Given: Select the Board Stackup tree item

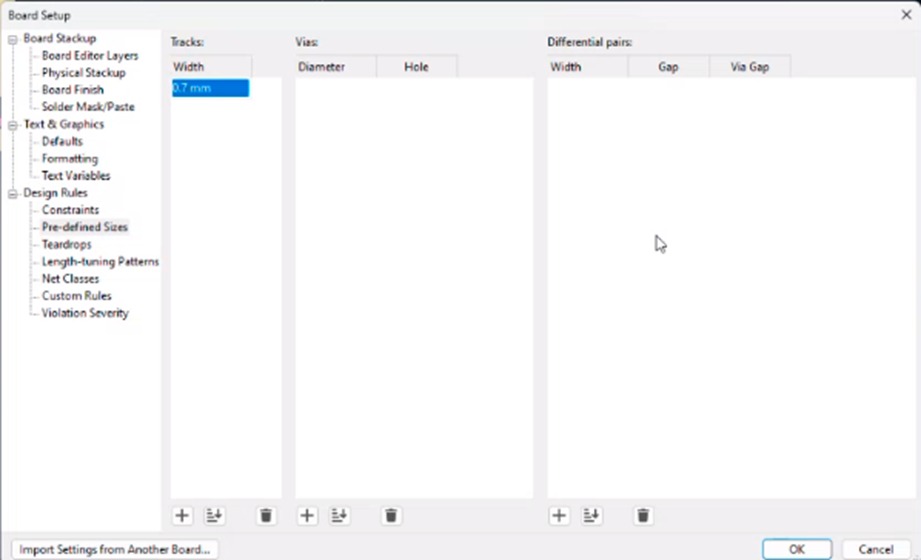Looking at the screenshot, I should point(59,39).
